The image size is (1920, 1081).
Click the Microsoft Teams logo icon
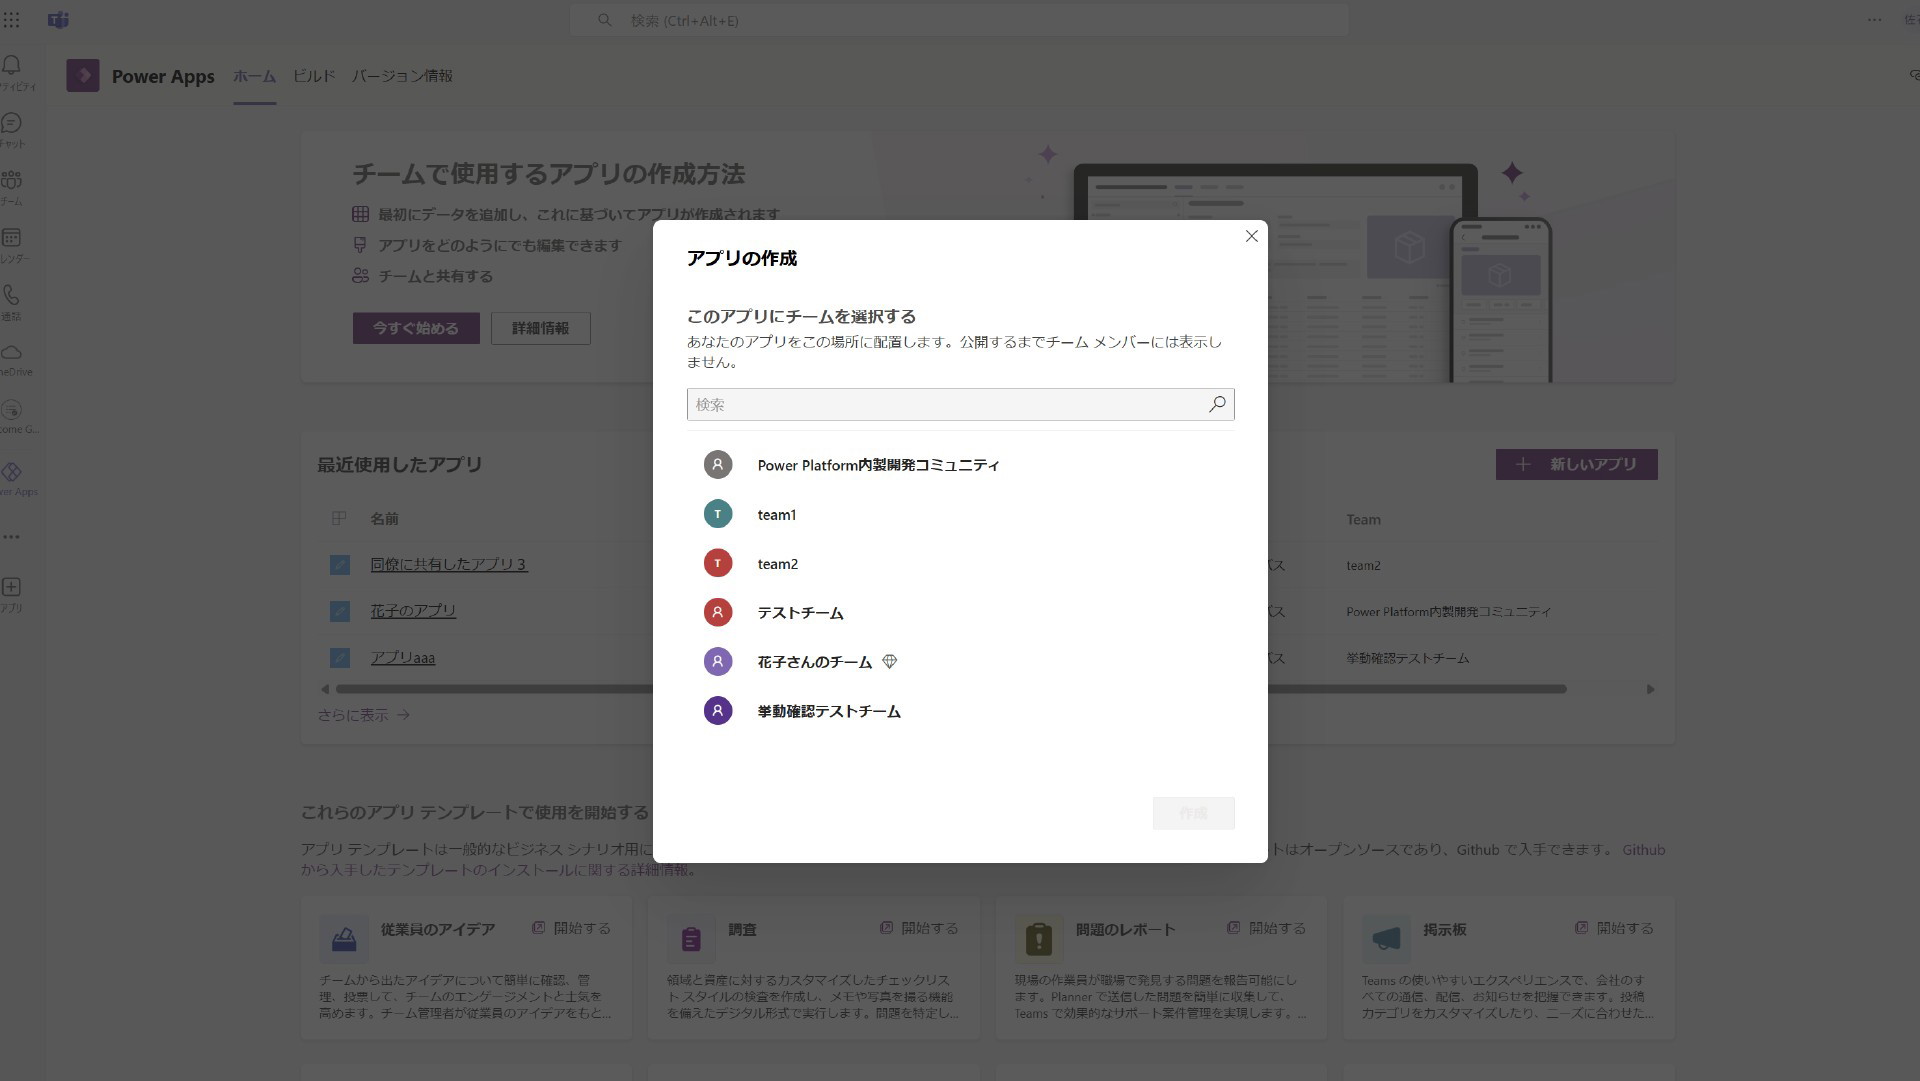coord(58,20)
